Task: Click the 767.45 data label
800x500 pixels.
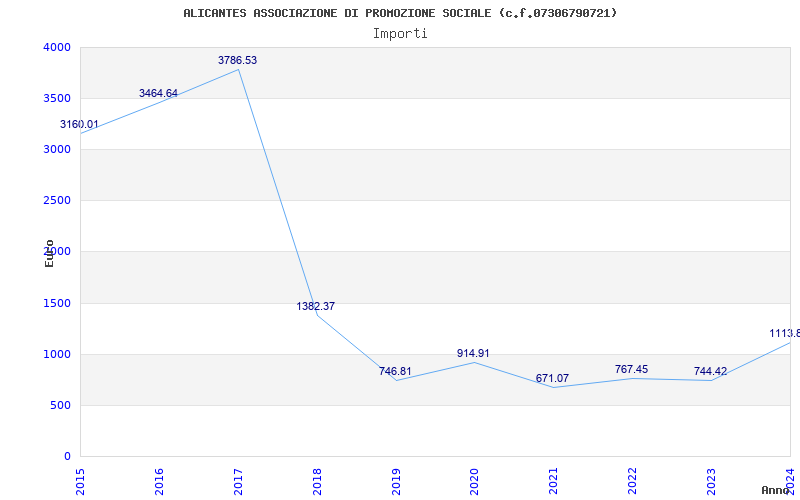Action: [632, 369]
